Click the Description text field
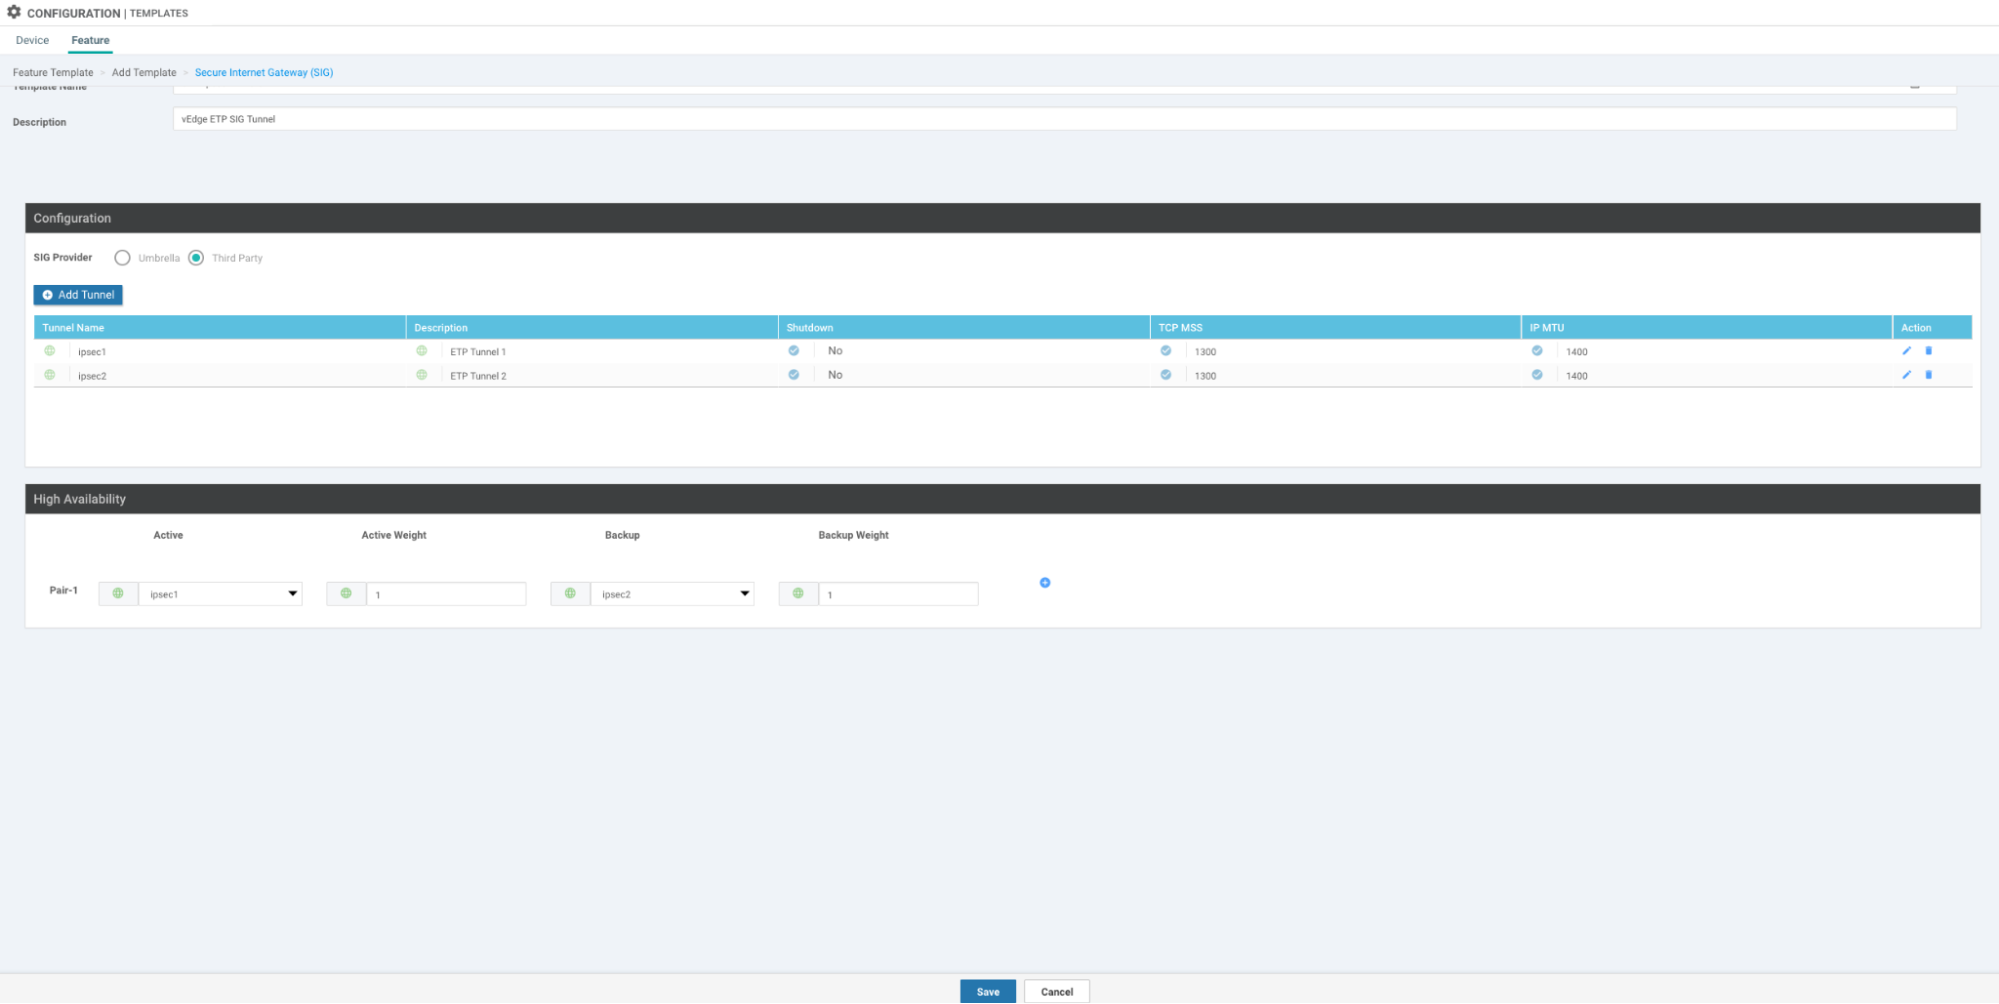This screenshot has width=1999, height=1004. coord(1064,119)
